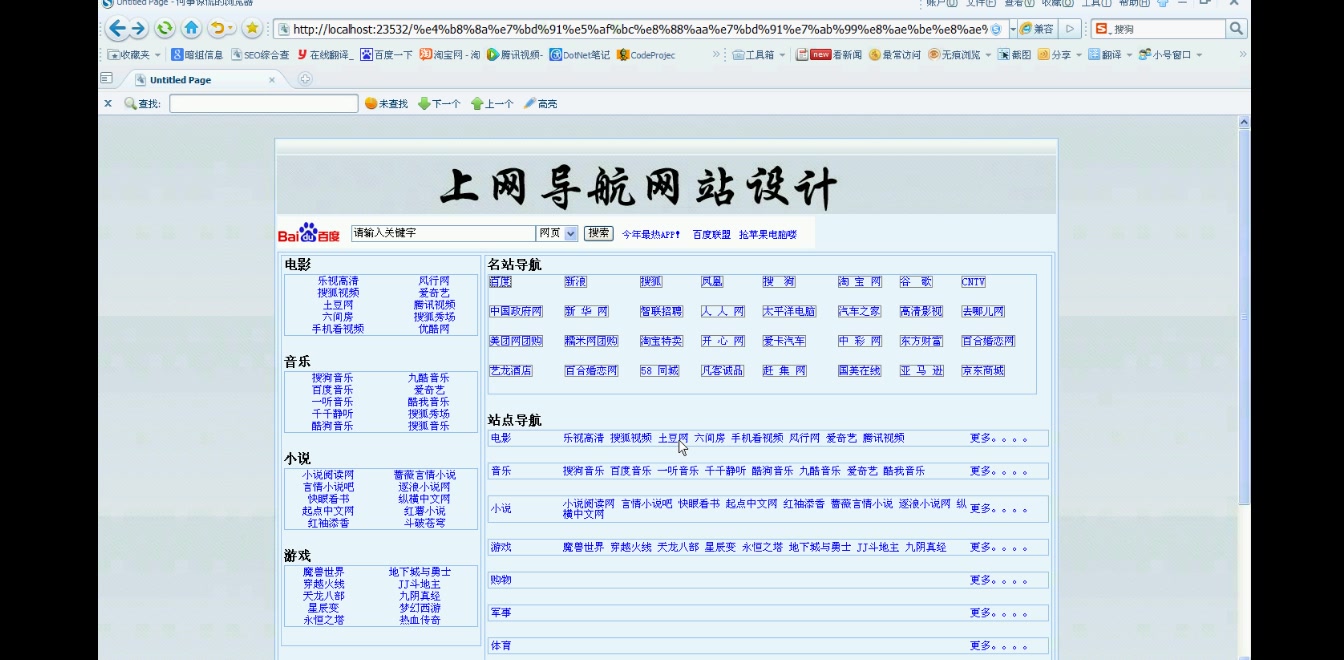Expand the 网页 search type dropdown
The height and width of the screenshot is (660, 1344).
point(571,233)
